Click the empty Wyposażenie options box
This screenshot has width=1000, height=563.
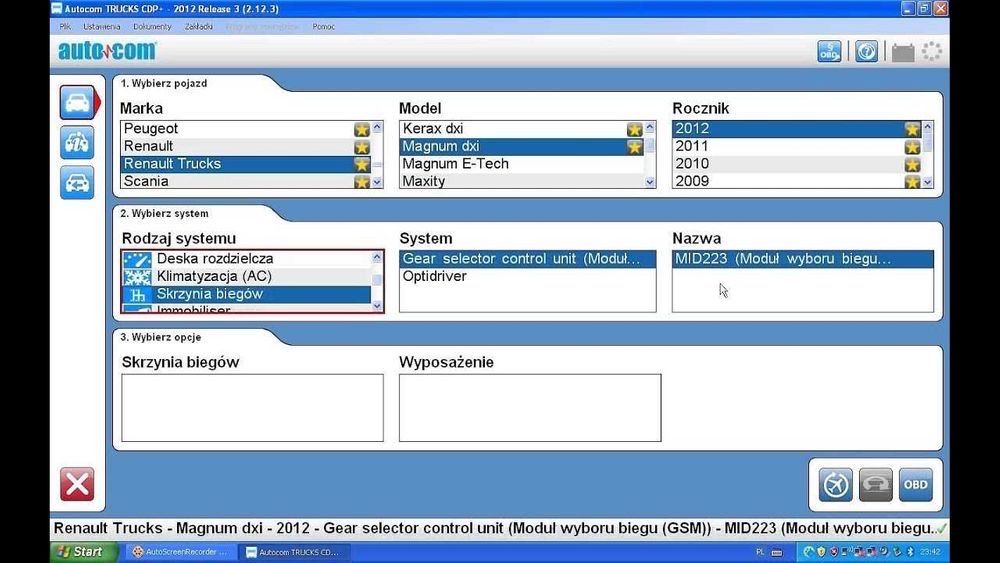tap(530, 407)
